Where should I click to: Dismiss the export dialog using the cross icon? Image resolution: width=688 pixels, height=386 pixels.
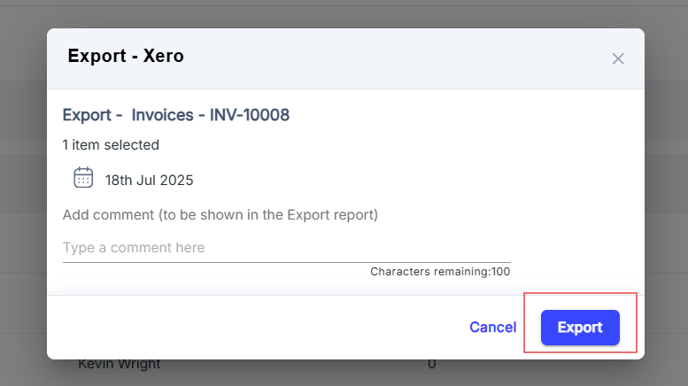click(618, 59)
